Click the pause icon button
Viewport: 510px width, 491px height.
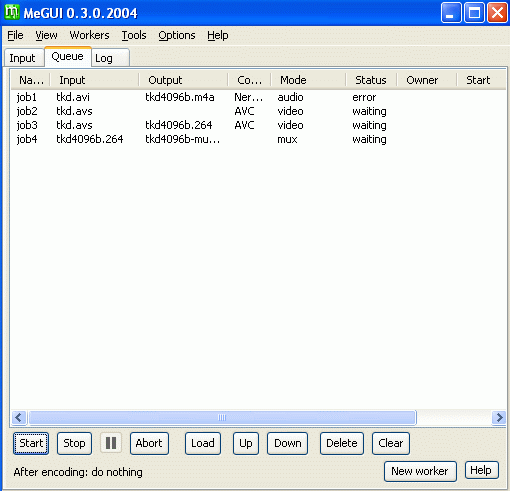[x=111, y=443]
